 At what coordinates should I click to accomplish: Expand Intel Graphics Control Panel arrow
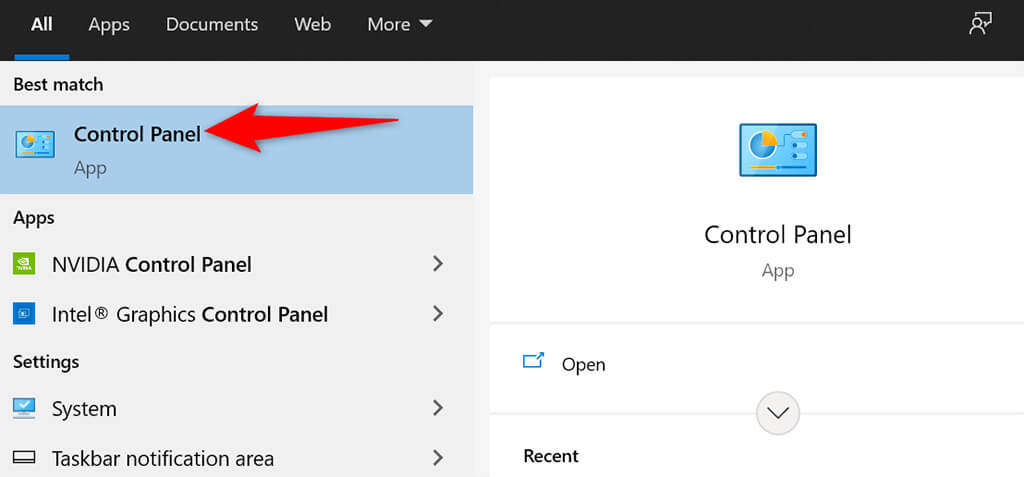[x=437, y=314]
